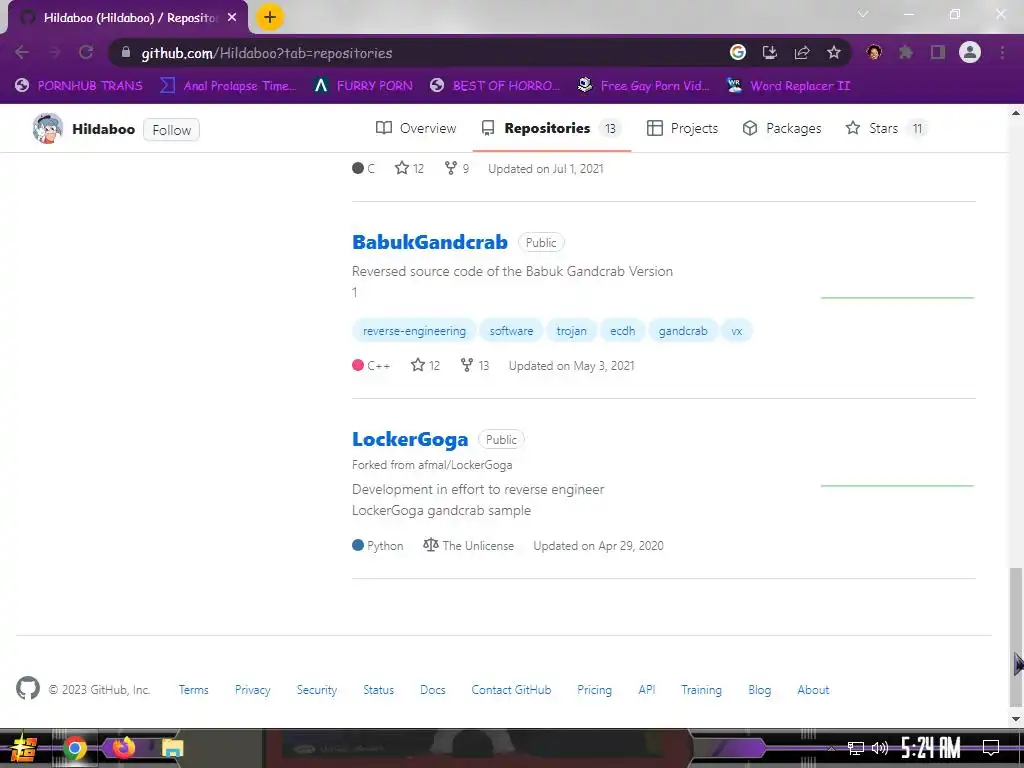Click the reverse-engineering topic tag
Image resolution: width=1024 pixels, height=768 pixels.
tap(415, 331)
